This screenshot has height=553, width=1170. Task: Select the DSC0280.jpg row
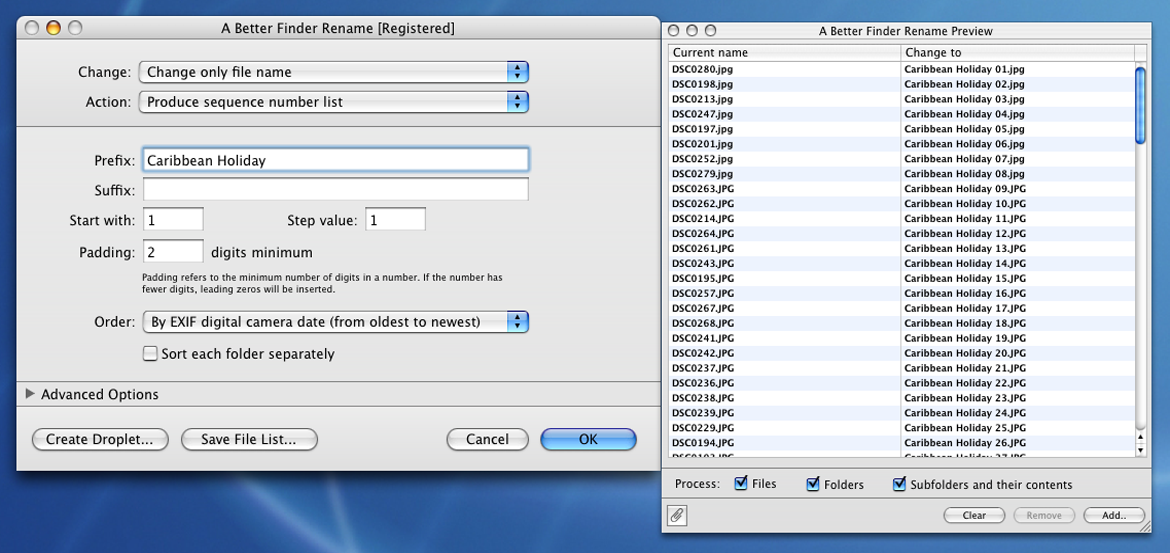(x=901, y=69)
